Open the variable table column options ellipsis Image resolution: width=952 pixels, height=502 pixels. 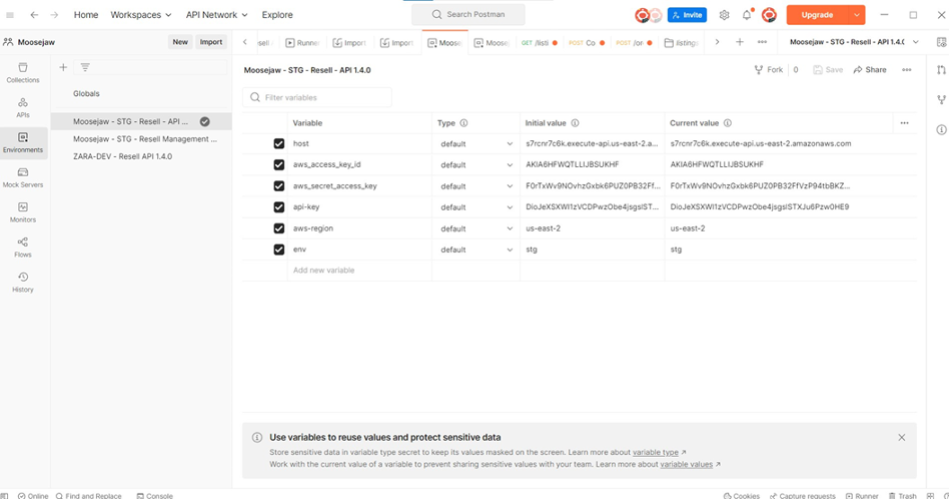pyautogui.click(x=904, y=123)
